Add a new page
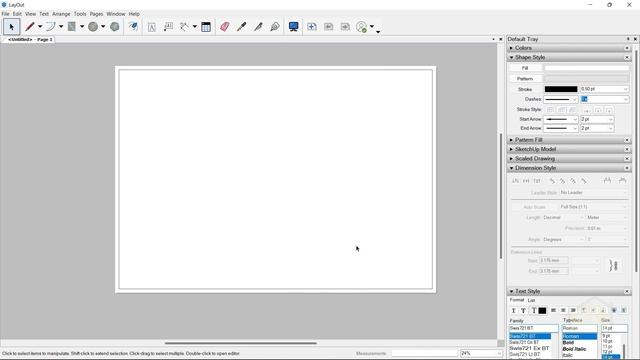The height and width of the screenshot is (360, 640). coord(312,27)
